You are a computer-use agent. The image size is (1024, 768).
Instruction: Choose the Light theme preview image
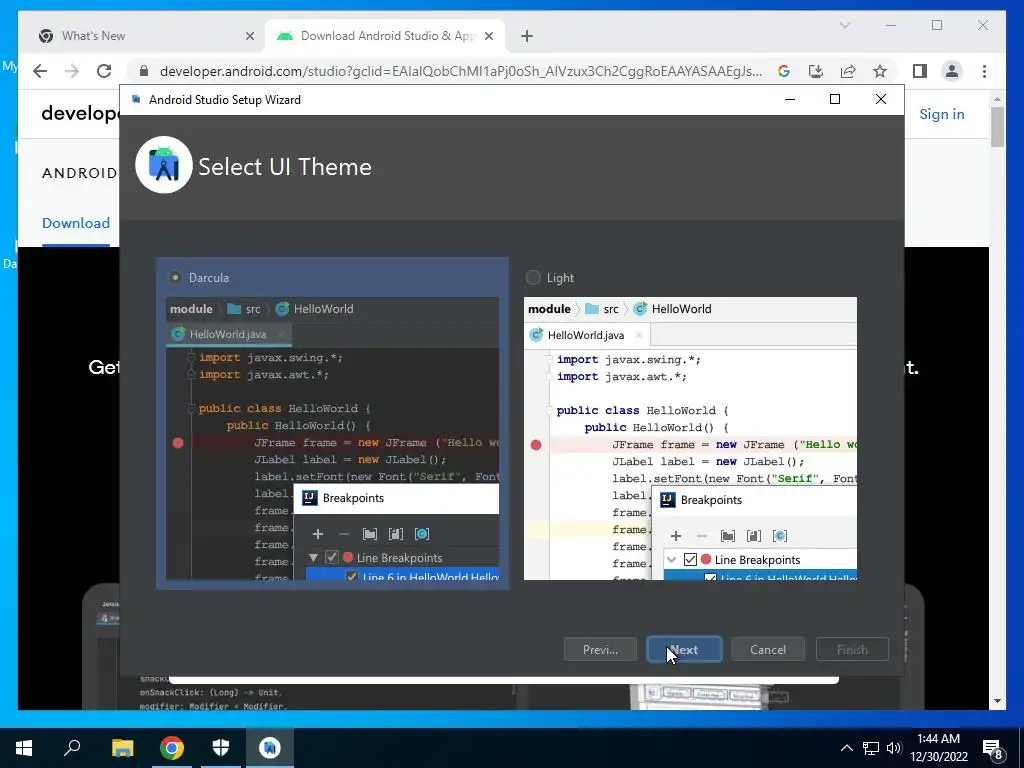click(690, 439)
